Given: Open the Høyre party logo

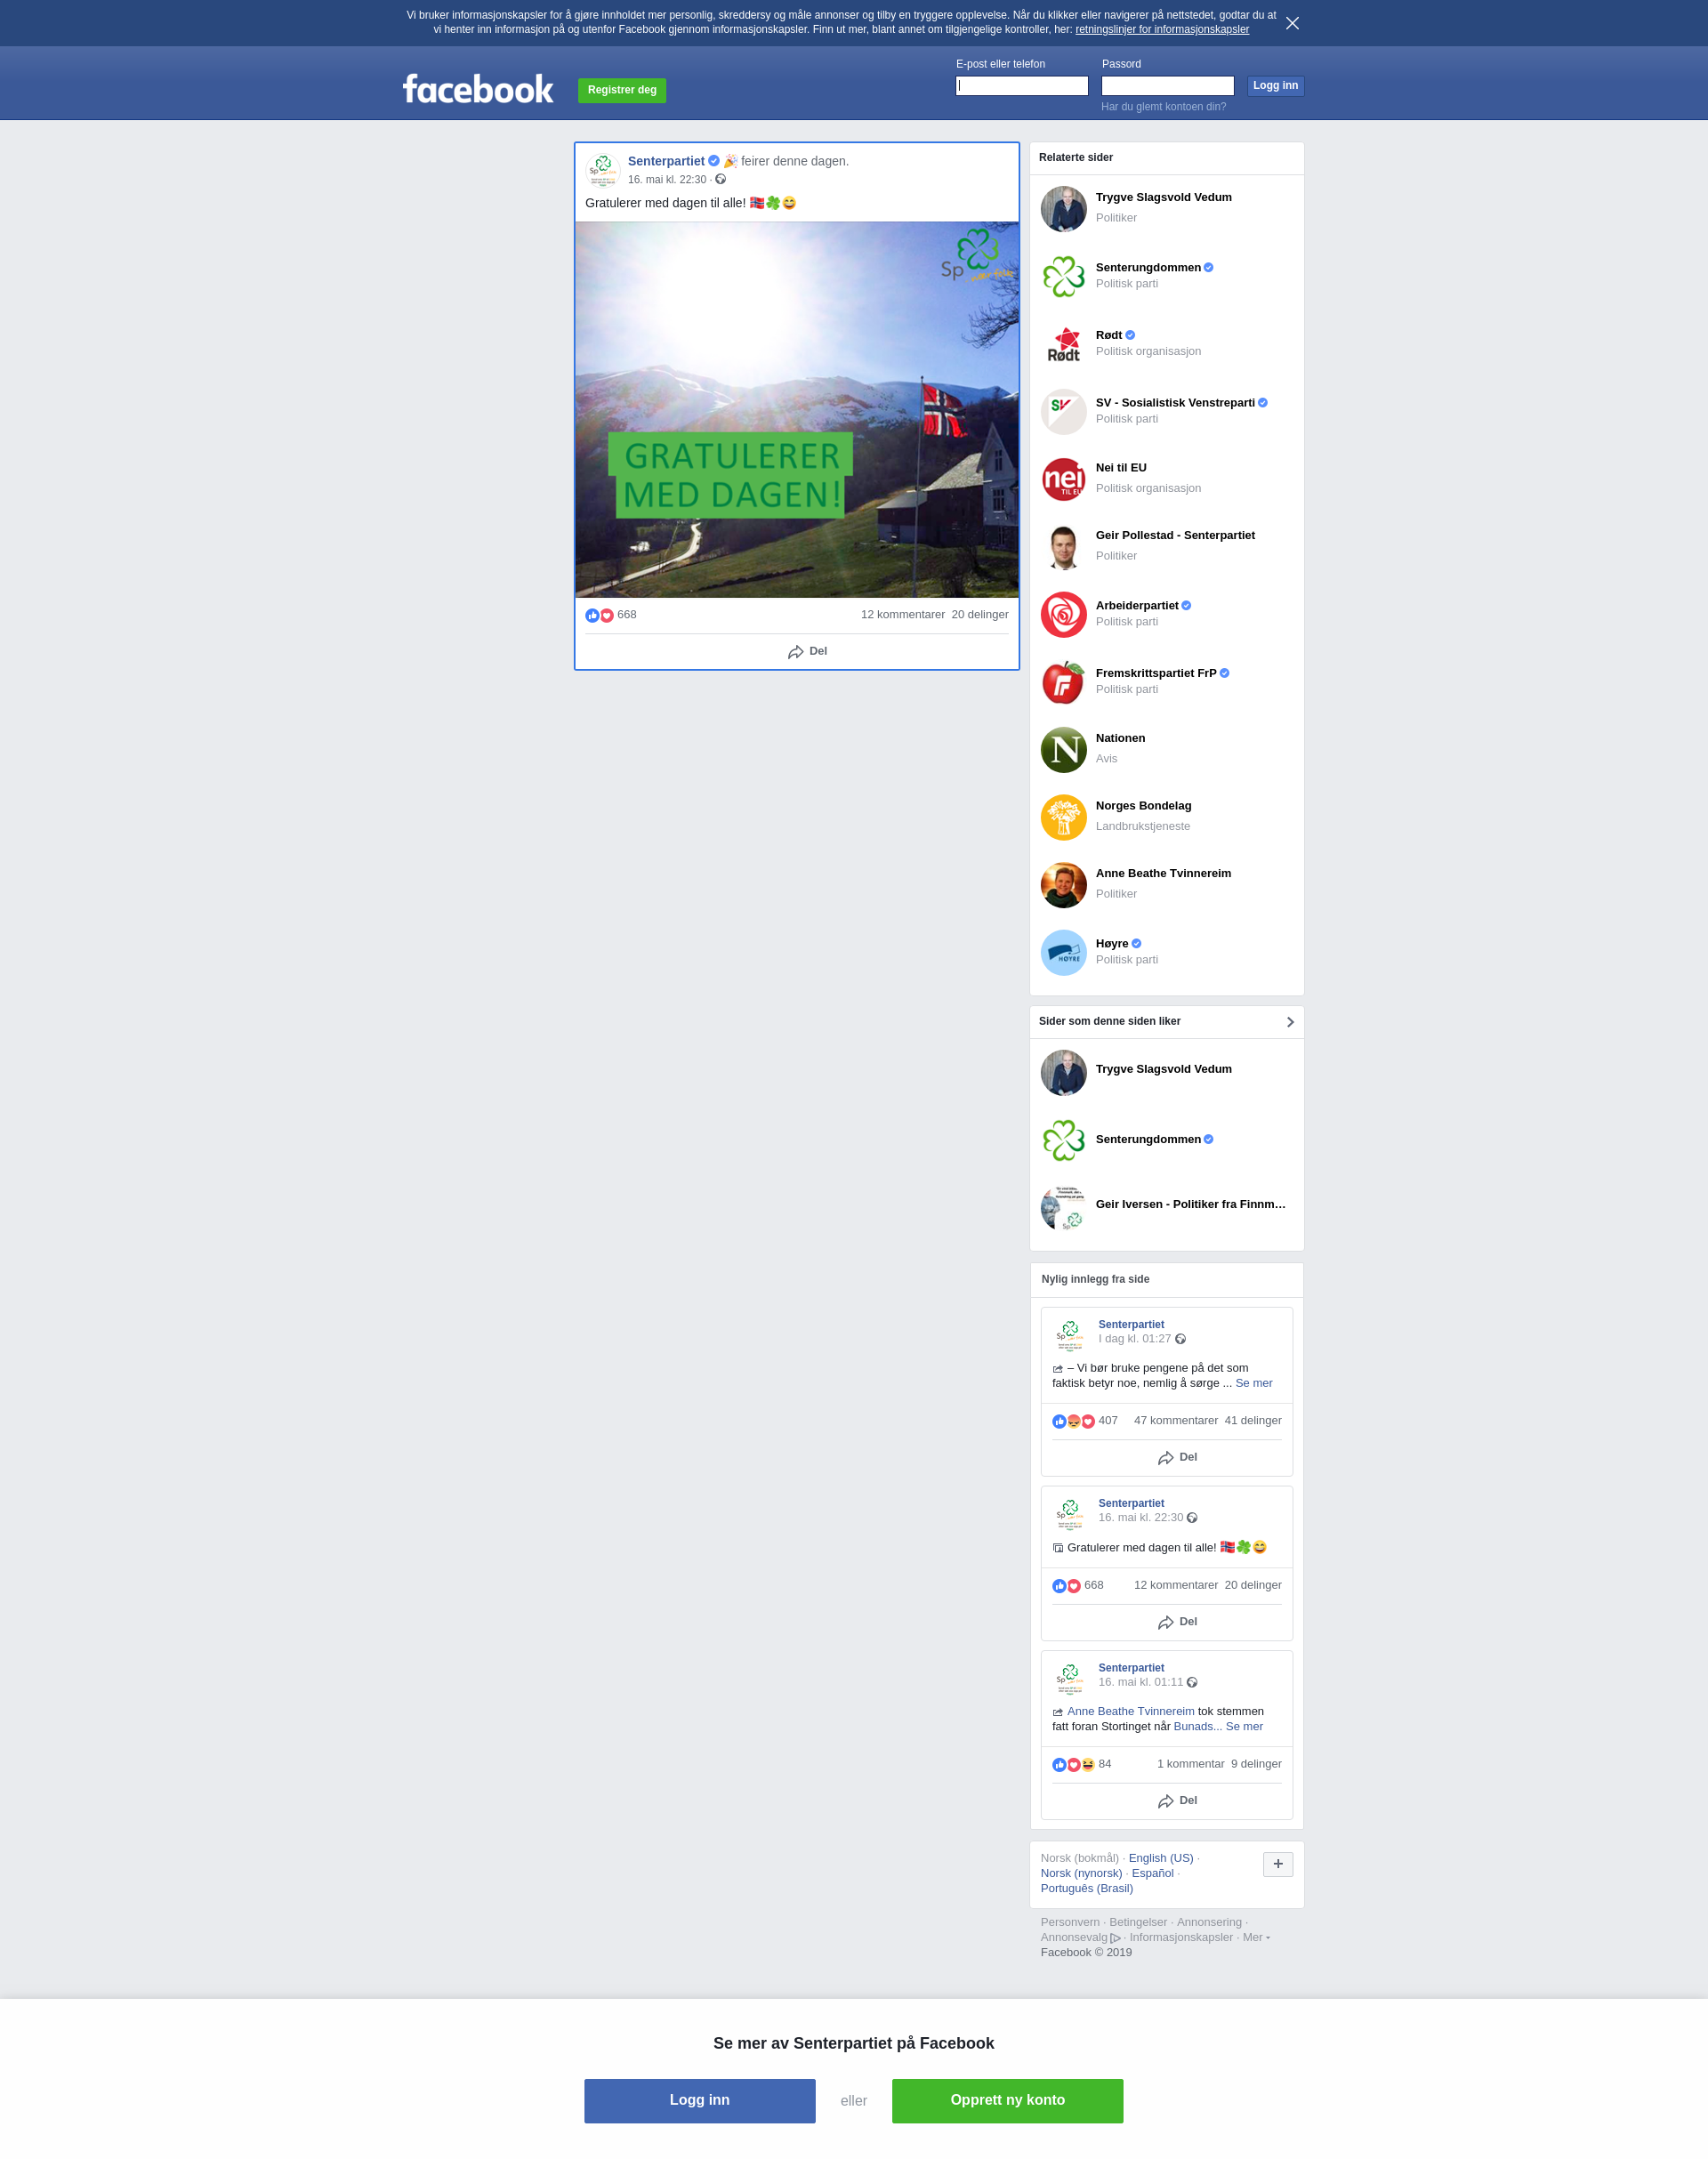Looking at the screenshot, I should [x=1063, y=952].
